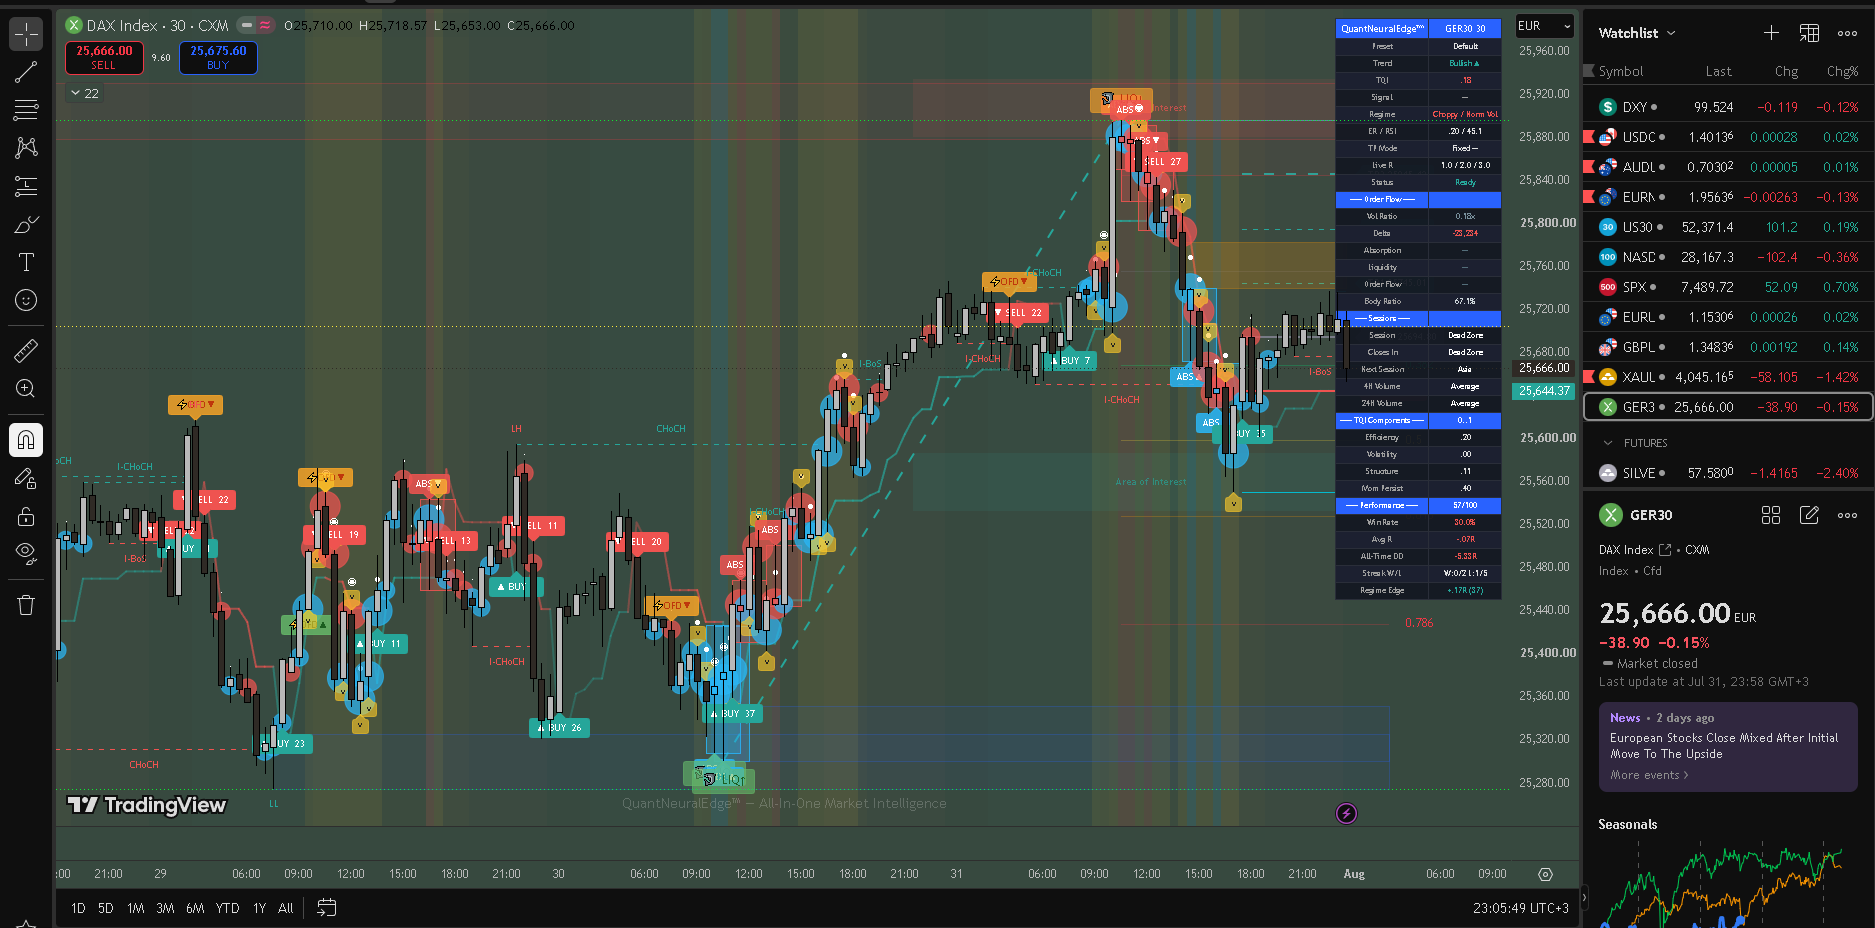Toggle magnet mode for drawings

26,440
